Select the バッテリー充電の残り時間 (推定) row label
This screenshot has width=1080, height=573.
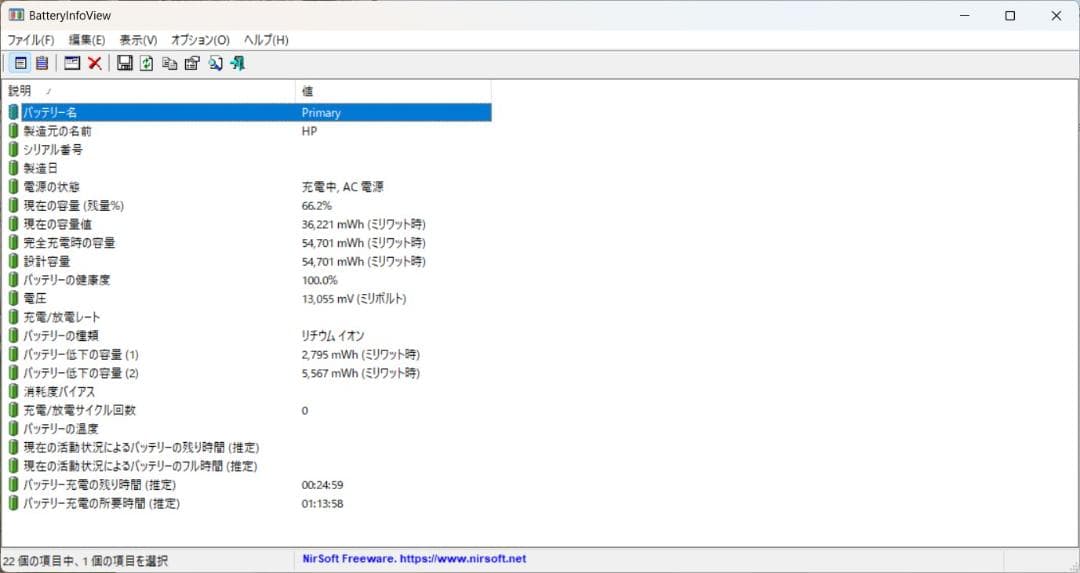point(100,484)
